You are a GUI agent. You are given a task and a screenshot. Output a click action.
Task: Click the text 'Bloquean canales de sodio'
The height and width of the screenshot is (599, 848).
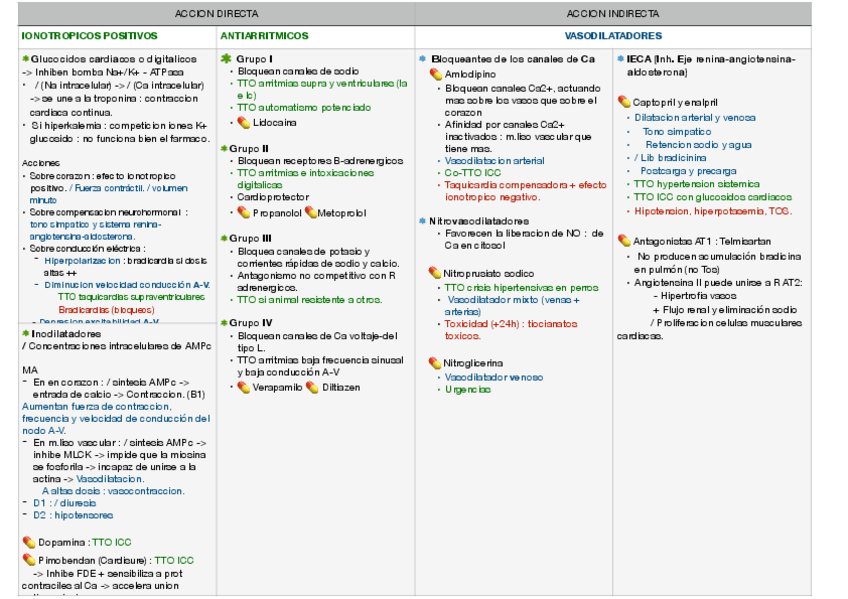pyautogui.click(x=298, y=71)
